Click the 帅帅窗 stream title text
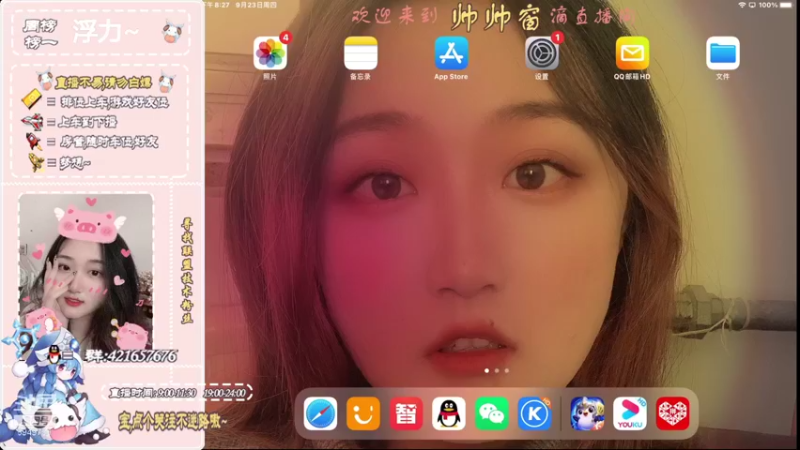 (x=495, y=18)
